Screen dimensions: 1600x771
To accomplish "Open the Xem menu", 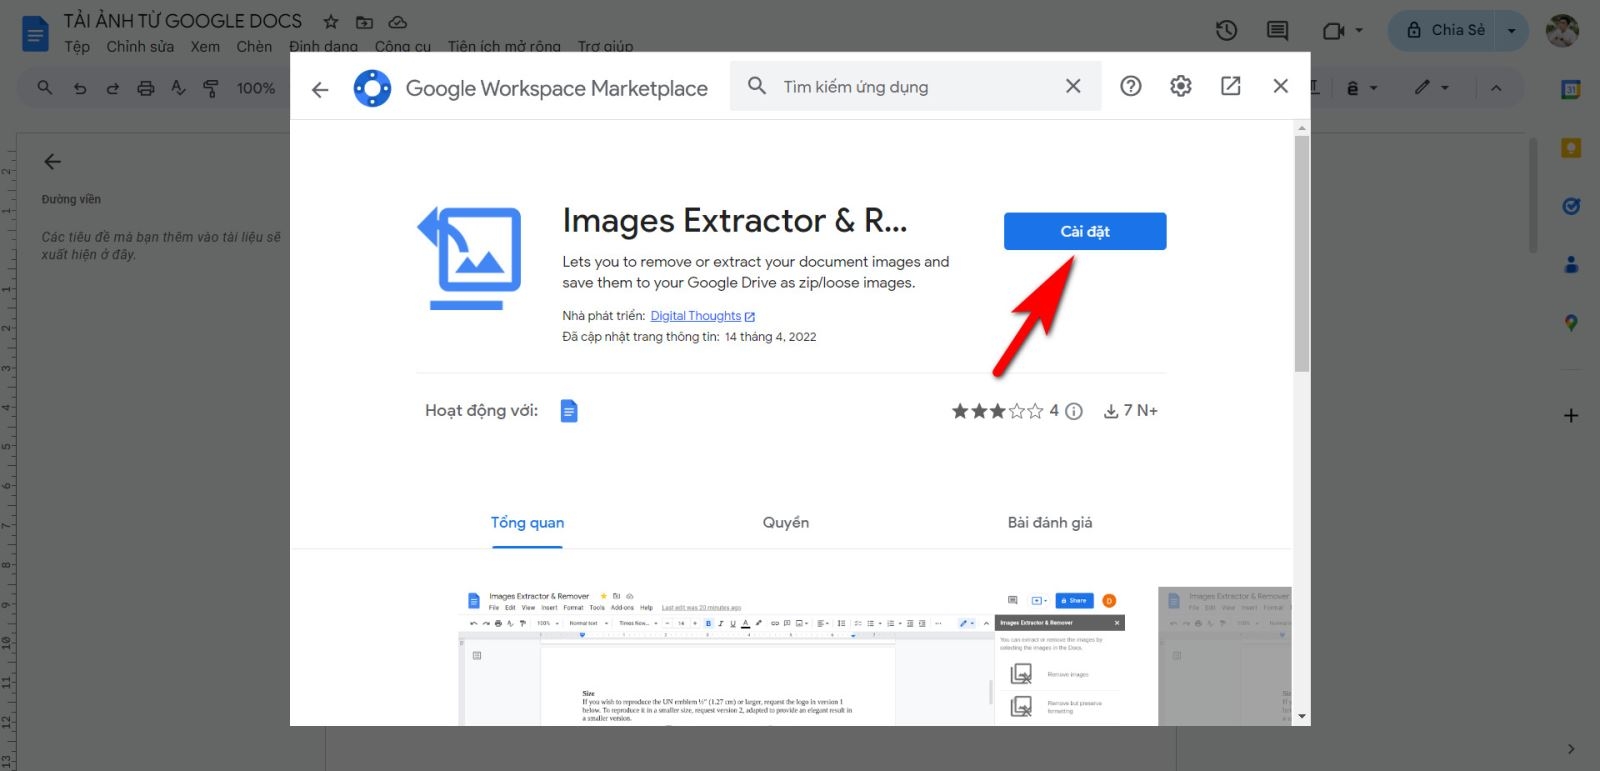I will coord(205,46).
